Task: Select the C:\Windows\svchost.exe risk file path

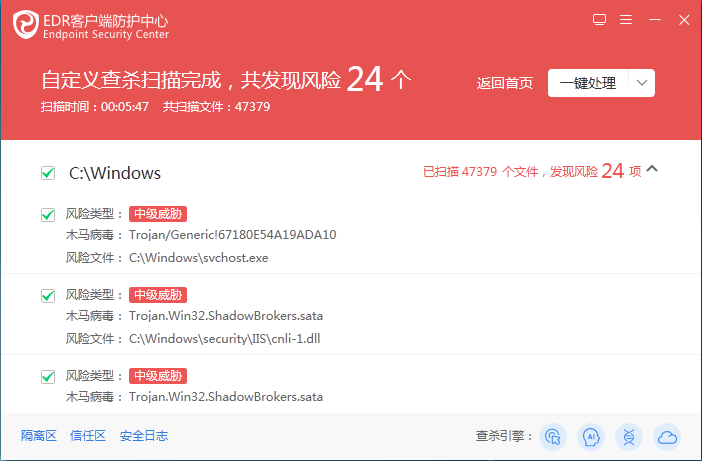Action: 198,257
